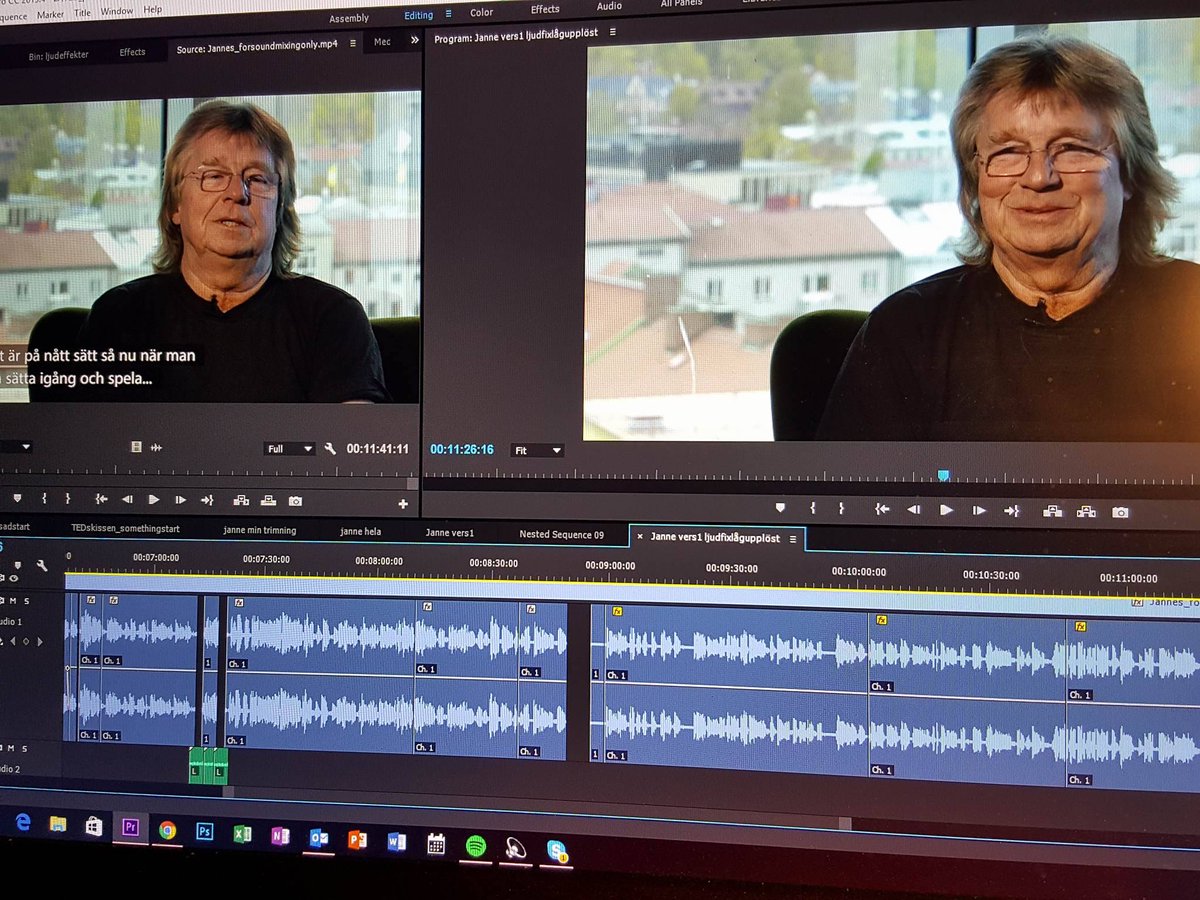Image resolution: width=1200 pixels, height=900 pixels.
Task: Click Lift button in Program monitor
Action: click(1052, 511)
